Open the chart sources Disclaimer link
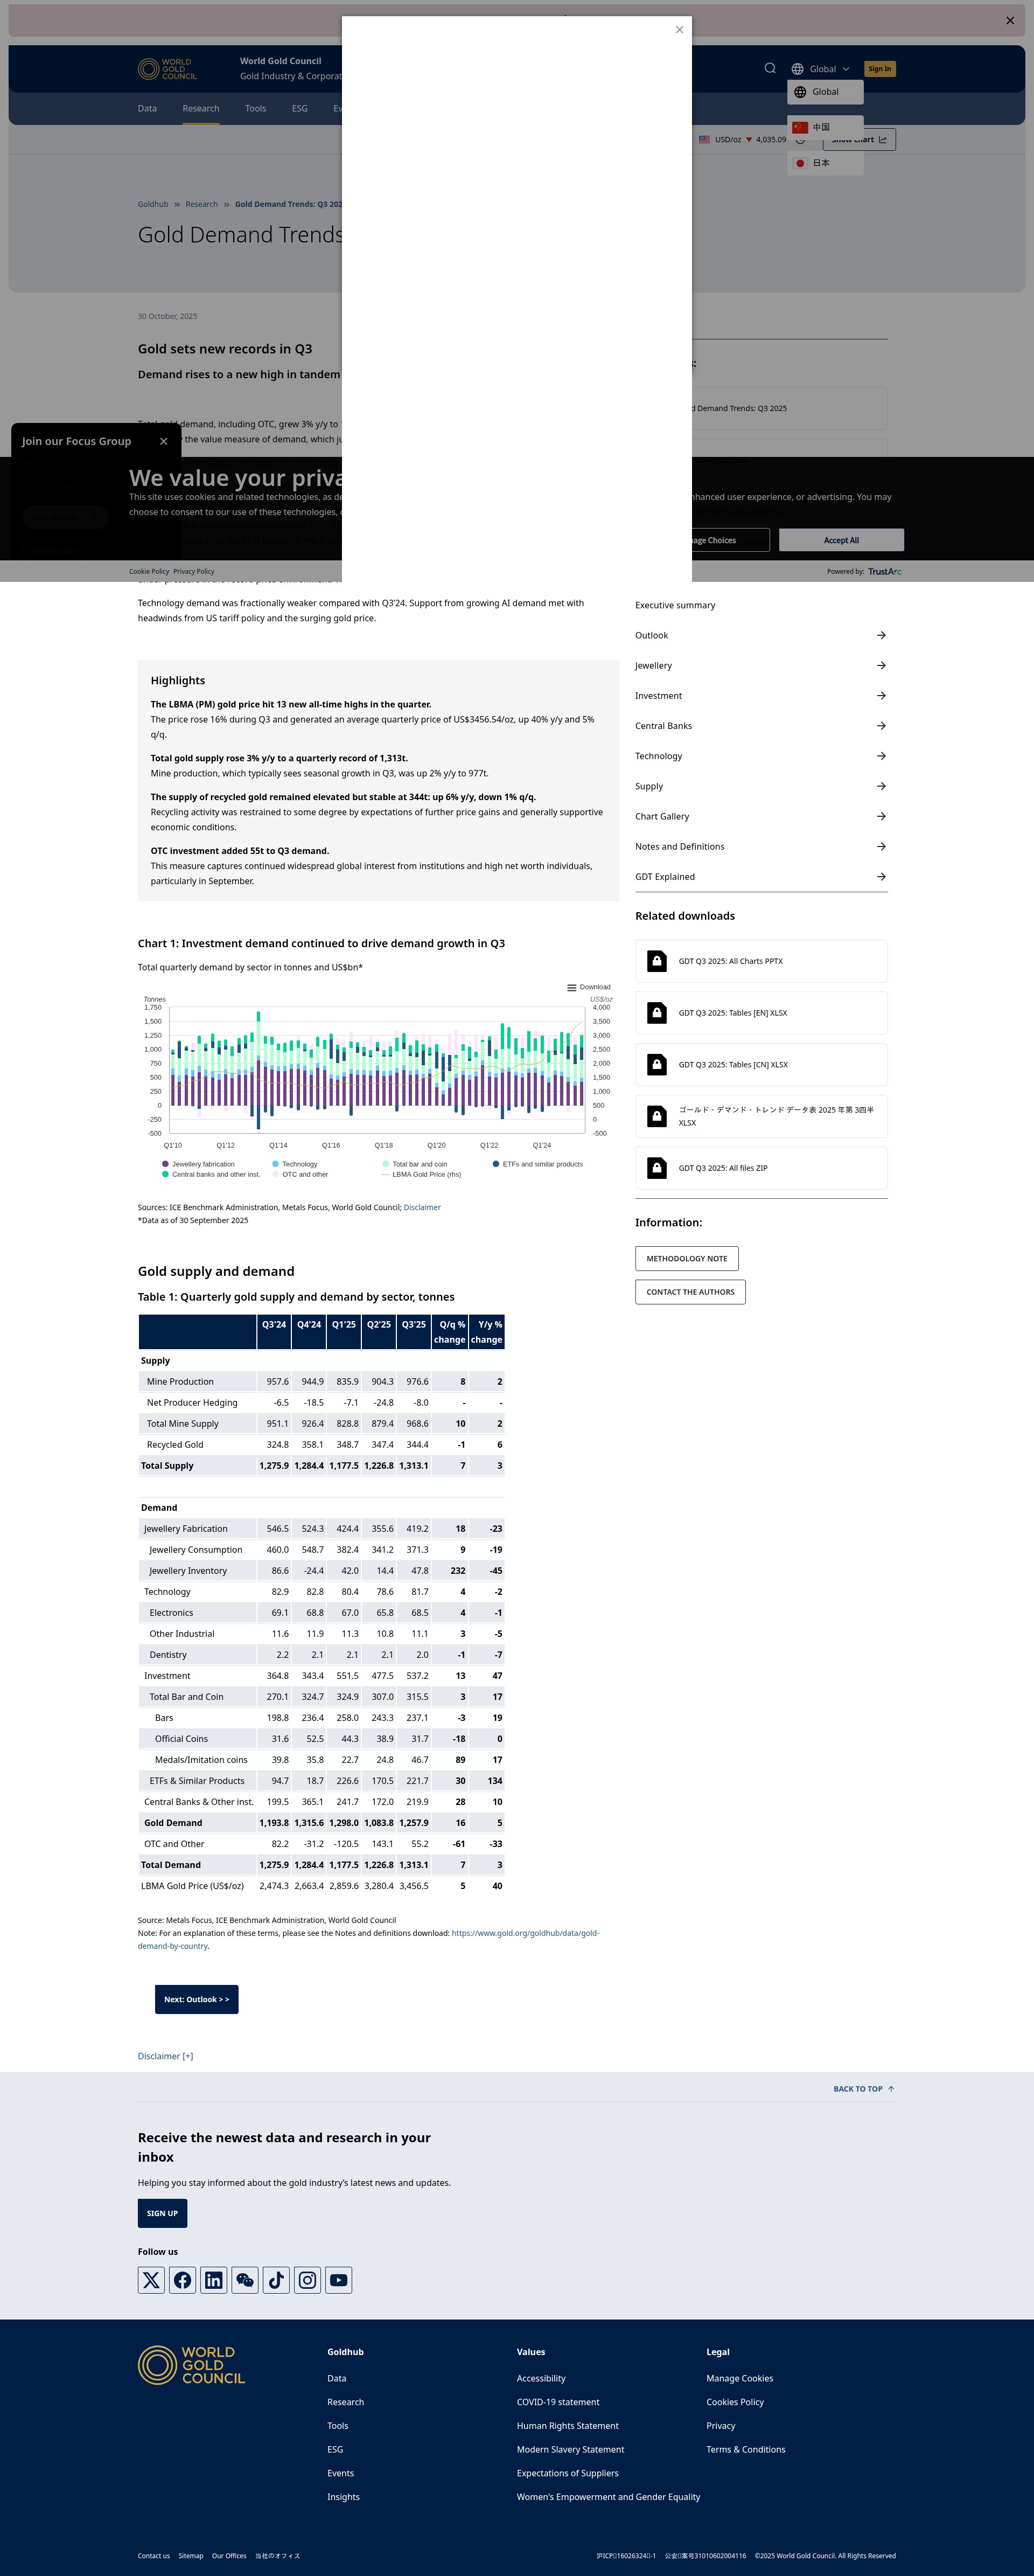 422,1207
